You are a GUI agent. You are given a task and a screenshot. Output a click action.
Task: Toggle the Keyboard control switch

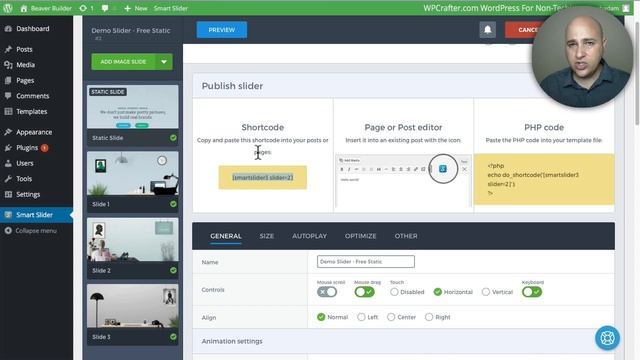[532, 292]
